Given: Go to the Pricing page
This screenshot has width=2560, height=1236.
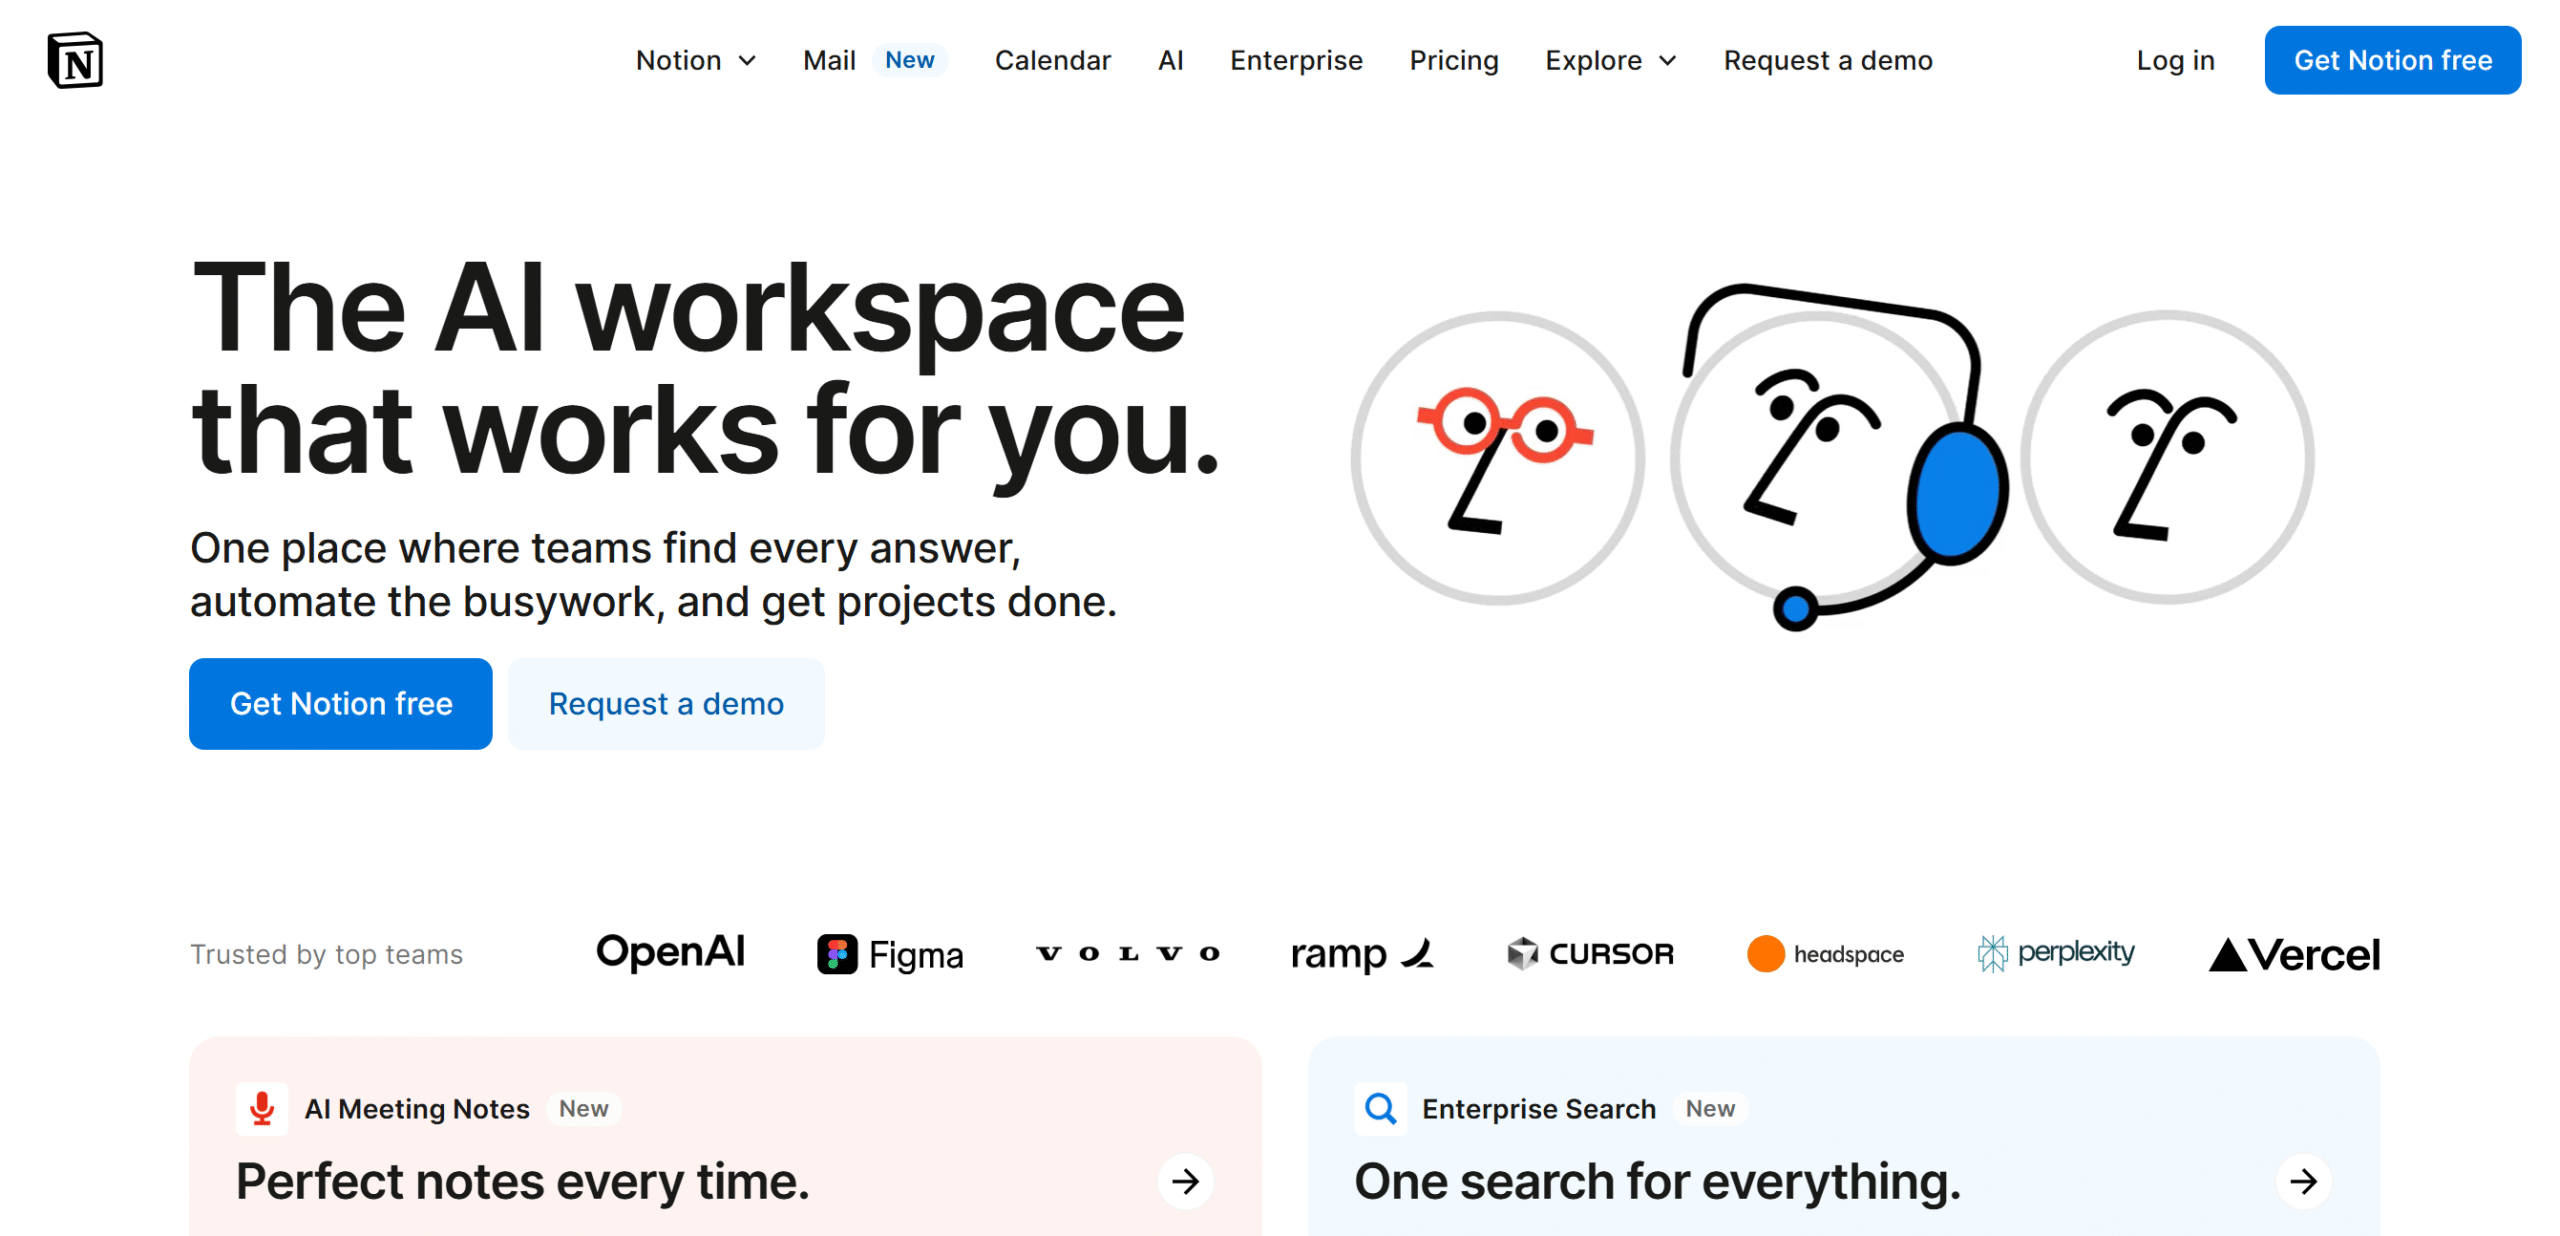Looking at the screenshot, I should tap(1453, 60).
